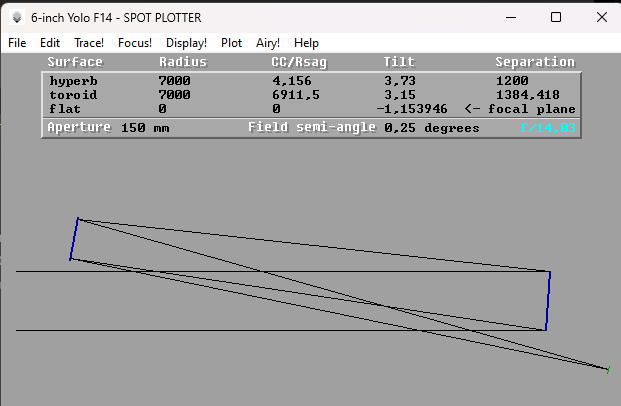Click the Tilt column header
This screenshot has height=406, width=621.
tap(399, 62)
